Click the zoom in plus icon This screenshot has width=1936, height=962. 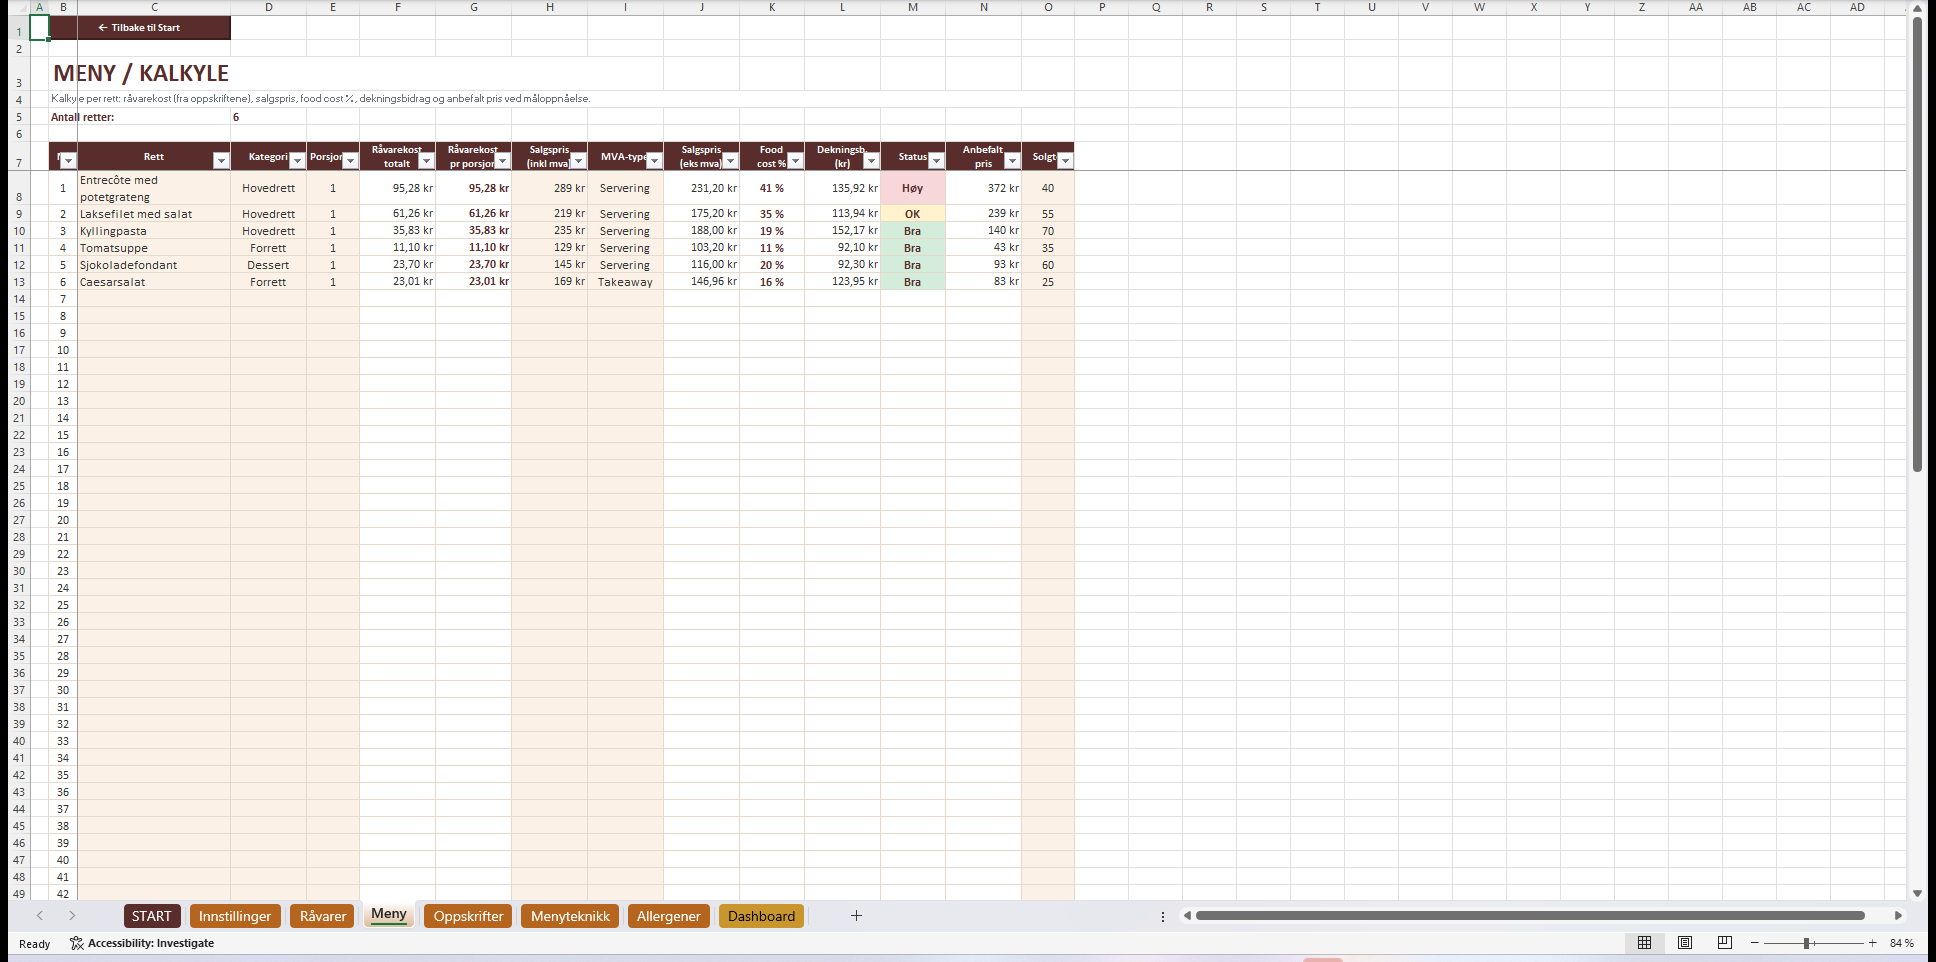coord(1873,943)
